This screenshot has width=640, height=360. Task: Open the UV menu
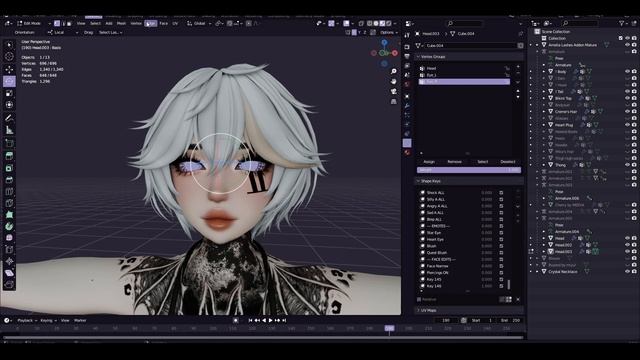coord(175,23)
